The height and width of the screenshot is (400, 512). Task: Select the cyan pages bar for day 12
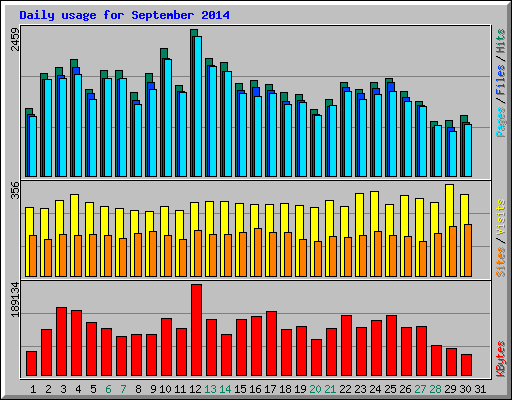tap(198, 106)
